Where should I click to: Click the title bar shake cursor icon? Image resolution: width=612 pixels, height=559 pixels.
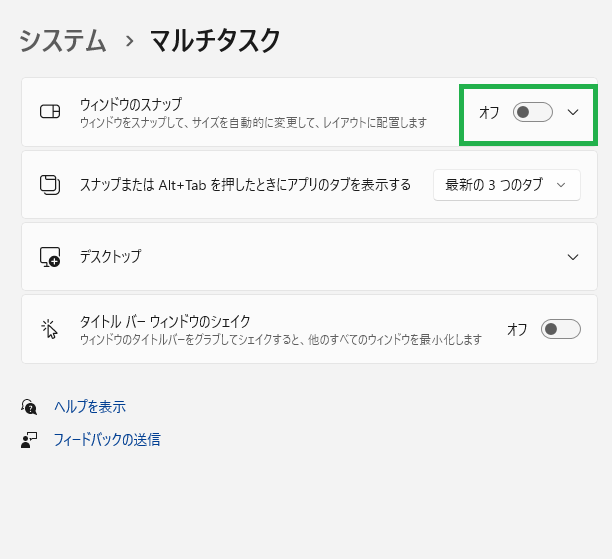click(50, 329)
